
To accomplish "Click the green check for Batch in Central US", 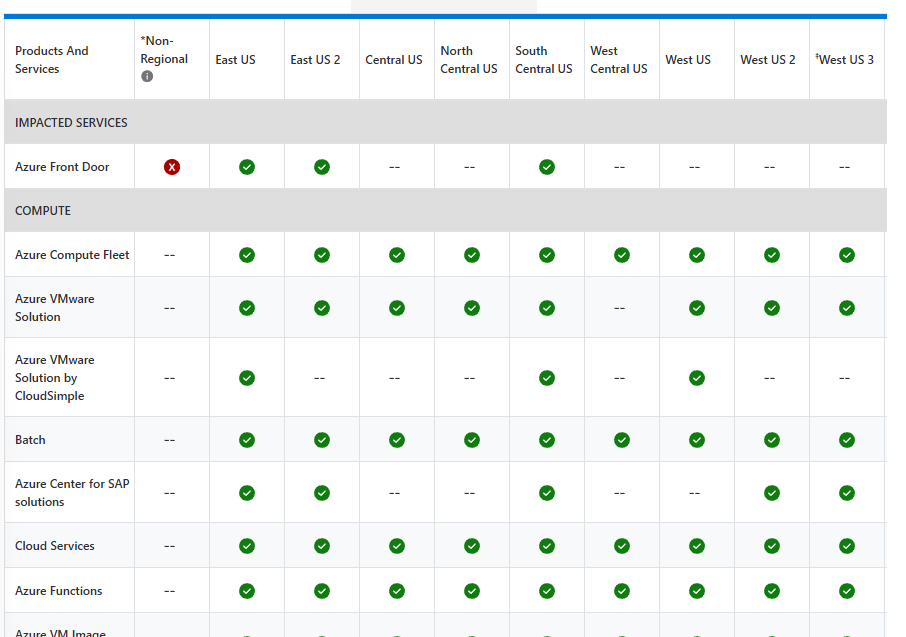I will click(x=396, y=439).
